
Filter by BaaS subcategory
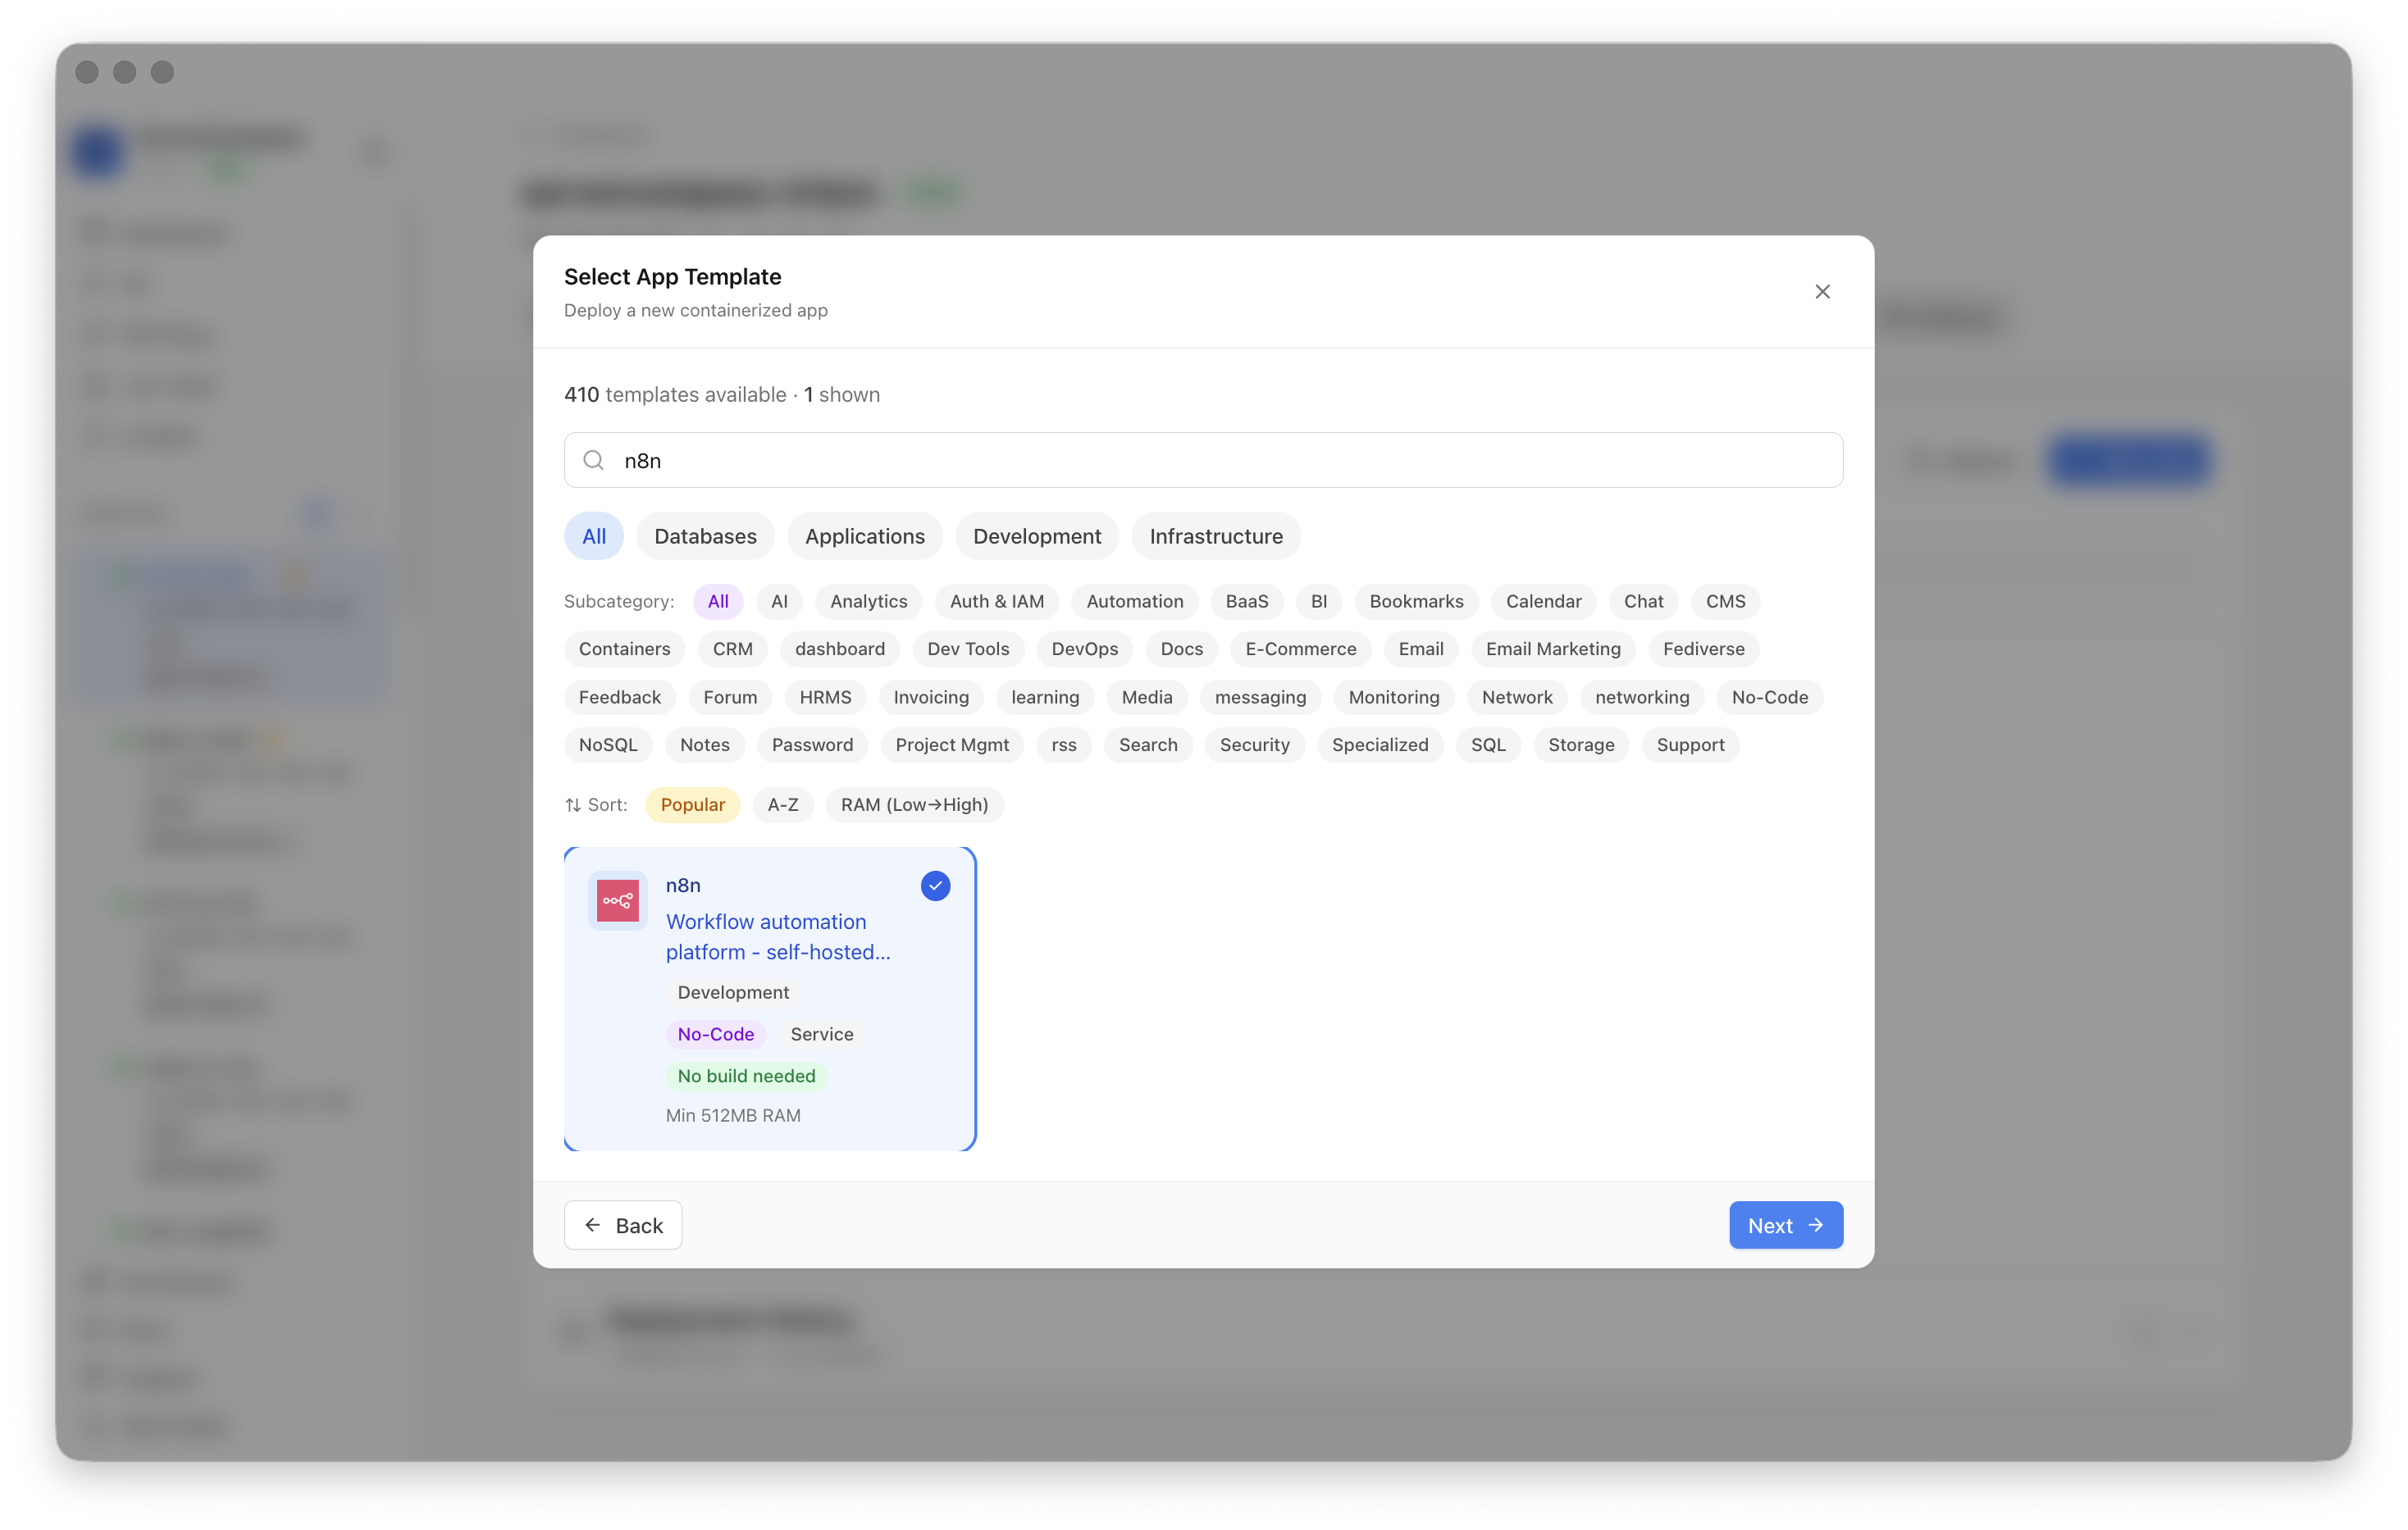[1246, 601]
